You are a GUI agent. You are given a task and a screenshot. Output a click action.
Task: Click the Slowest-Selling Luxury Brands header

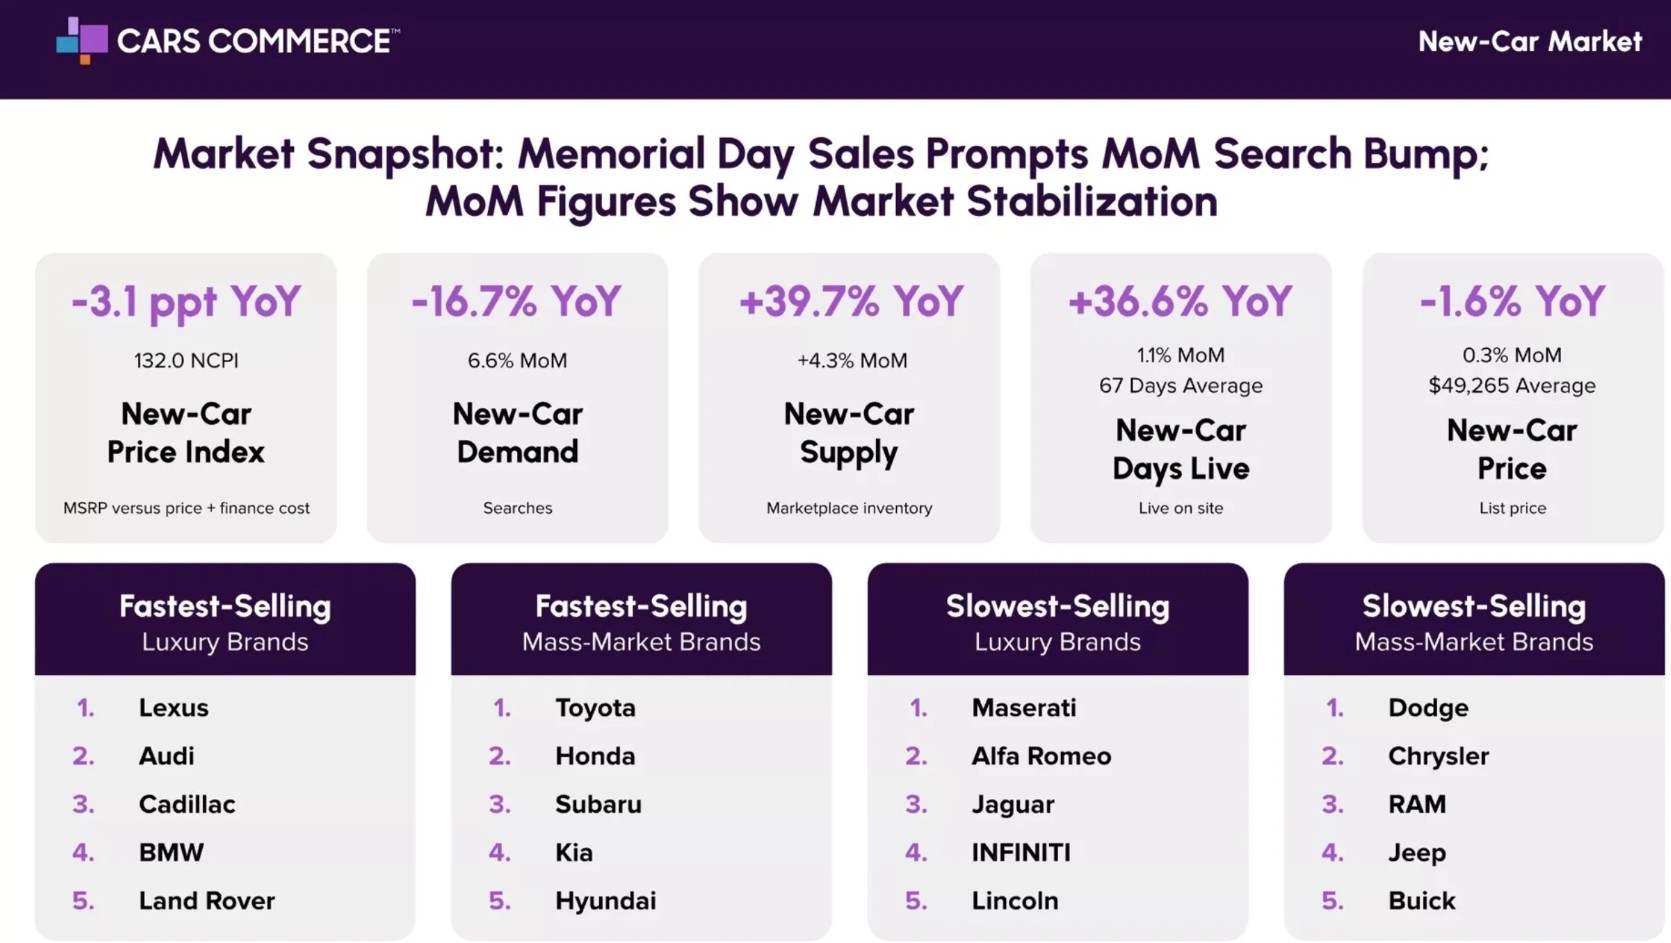(1057, 620)
